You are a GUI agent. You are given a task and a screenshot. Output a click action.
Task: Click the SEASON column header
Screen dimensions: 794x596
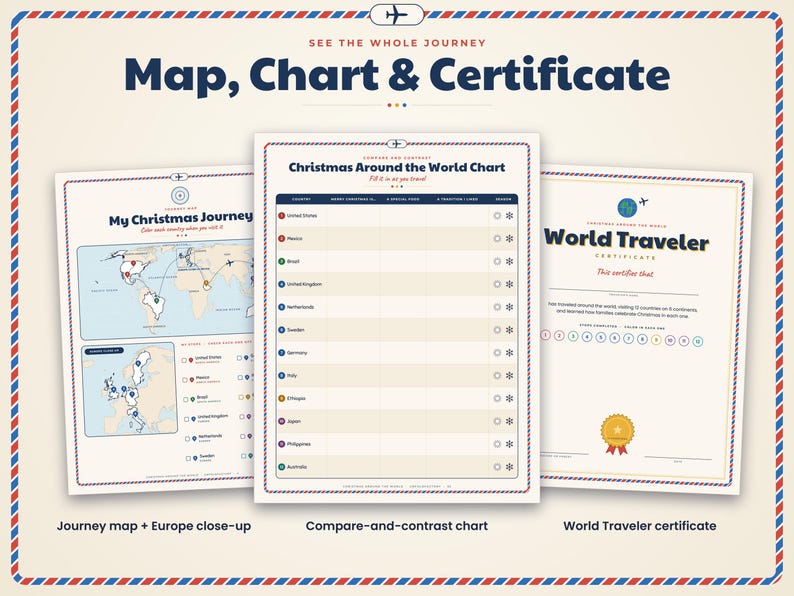tap(503, 199)
